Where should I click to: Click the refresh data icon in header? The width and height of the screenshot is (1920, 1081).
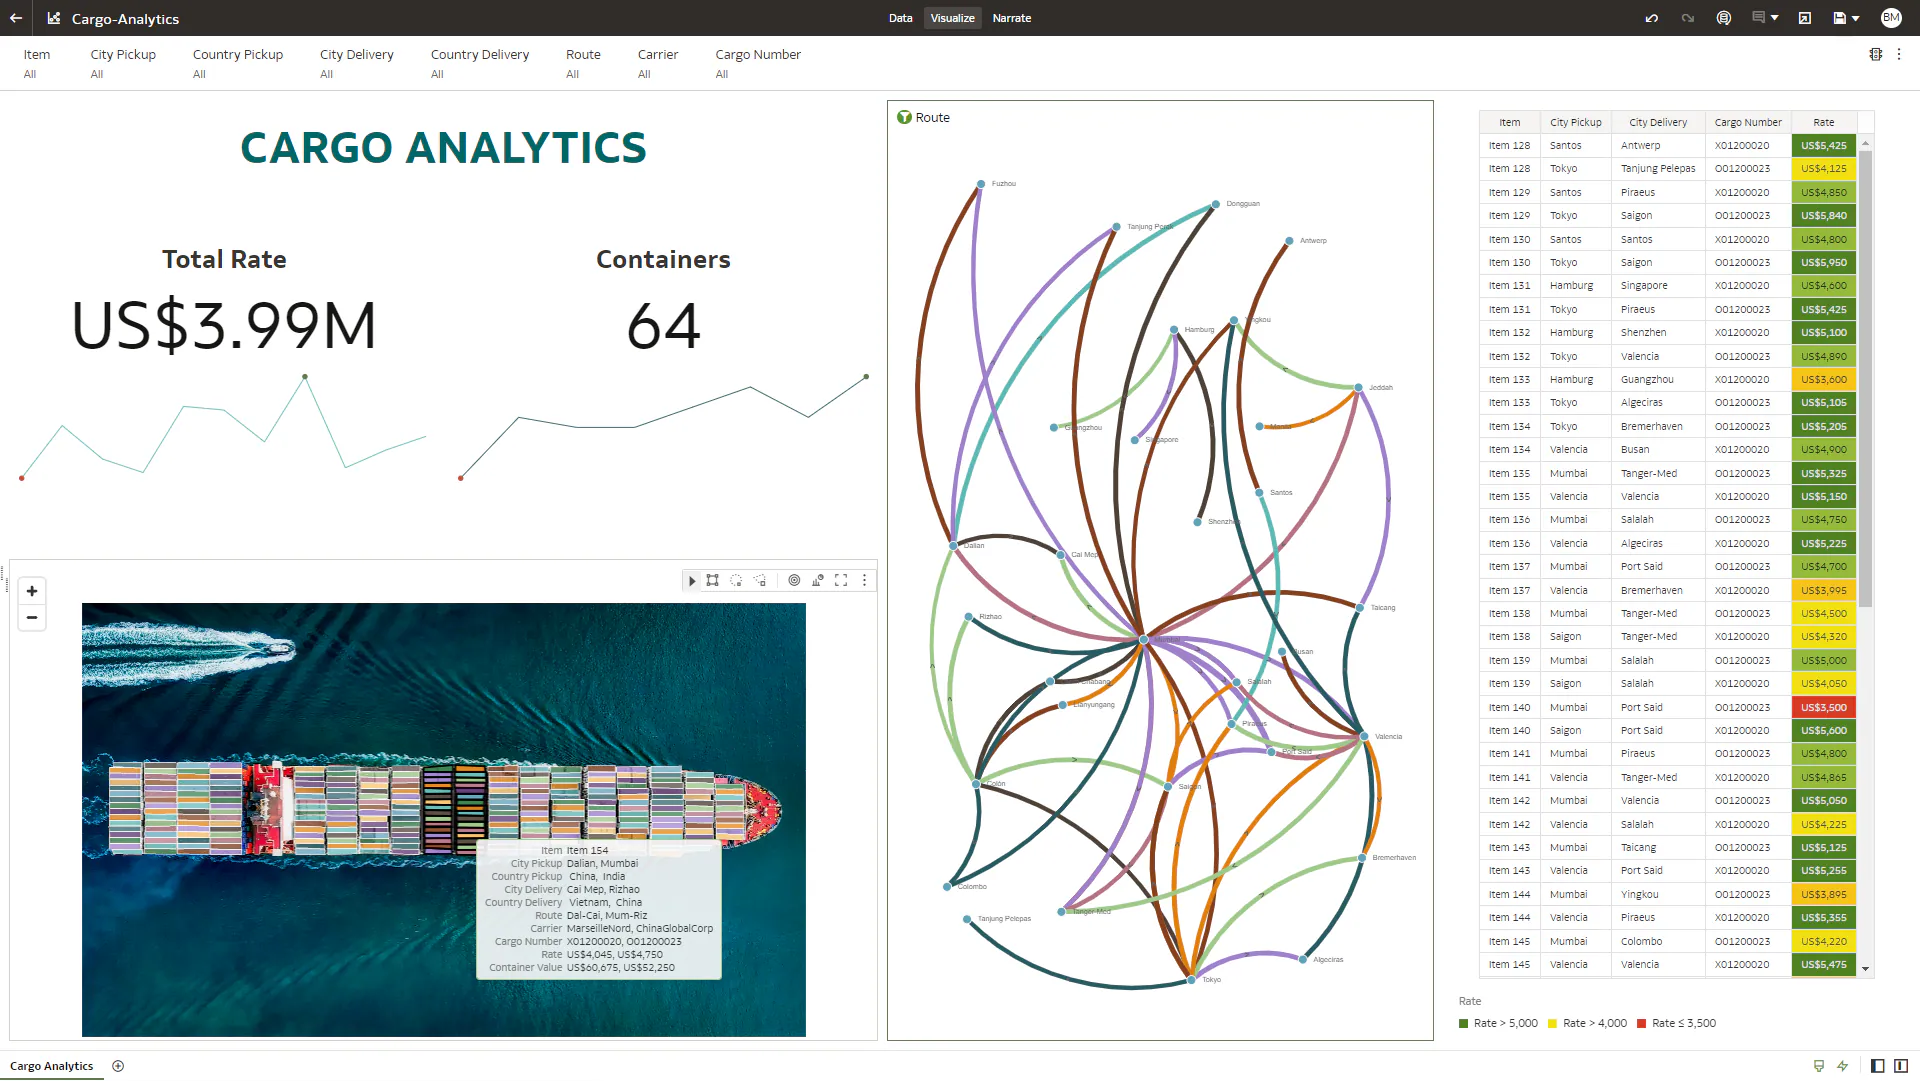1723,18
